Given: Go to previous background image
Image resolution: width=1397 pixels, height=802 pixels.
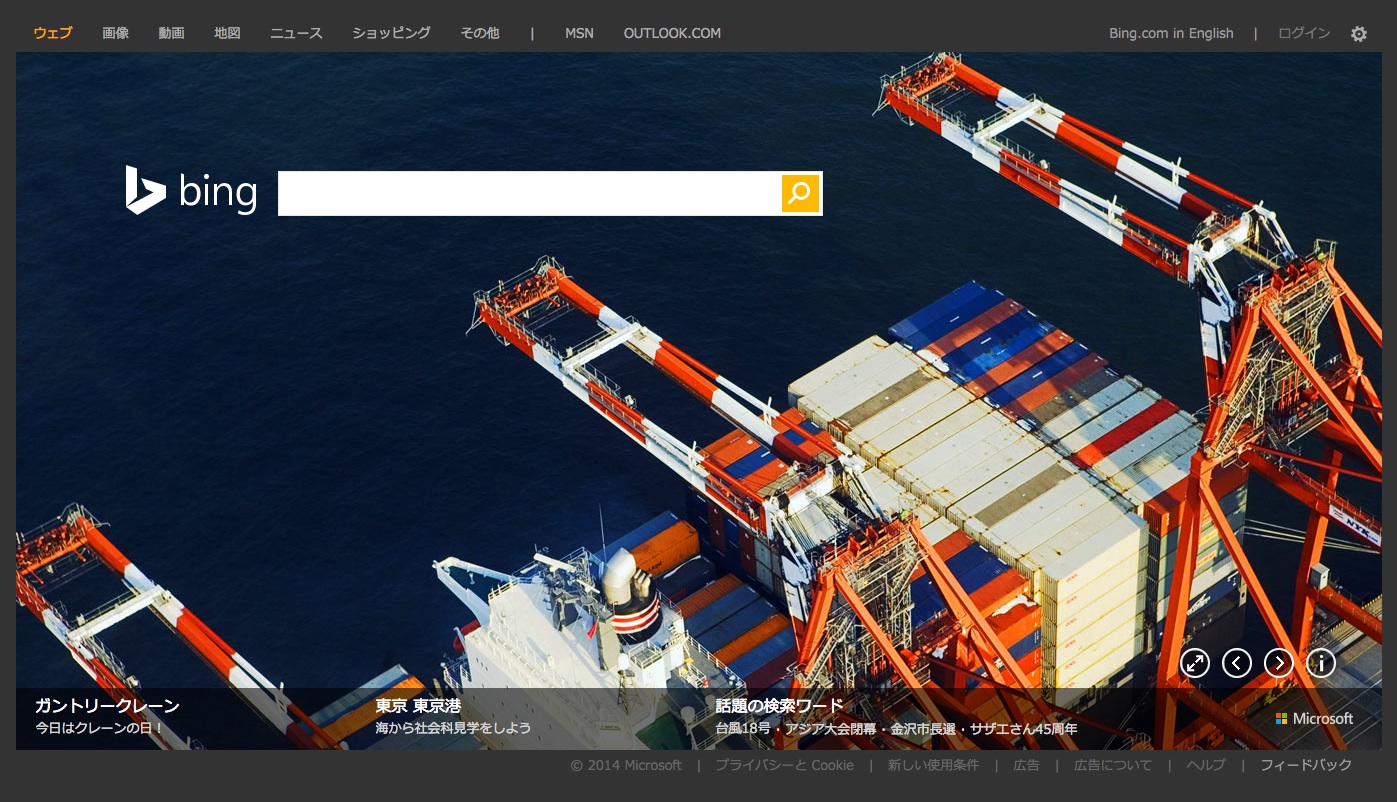Looking at the screenshot, I should pos(1237,663).
